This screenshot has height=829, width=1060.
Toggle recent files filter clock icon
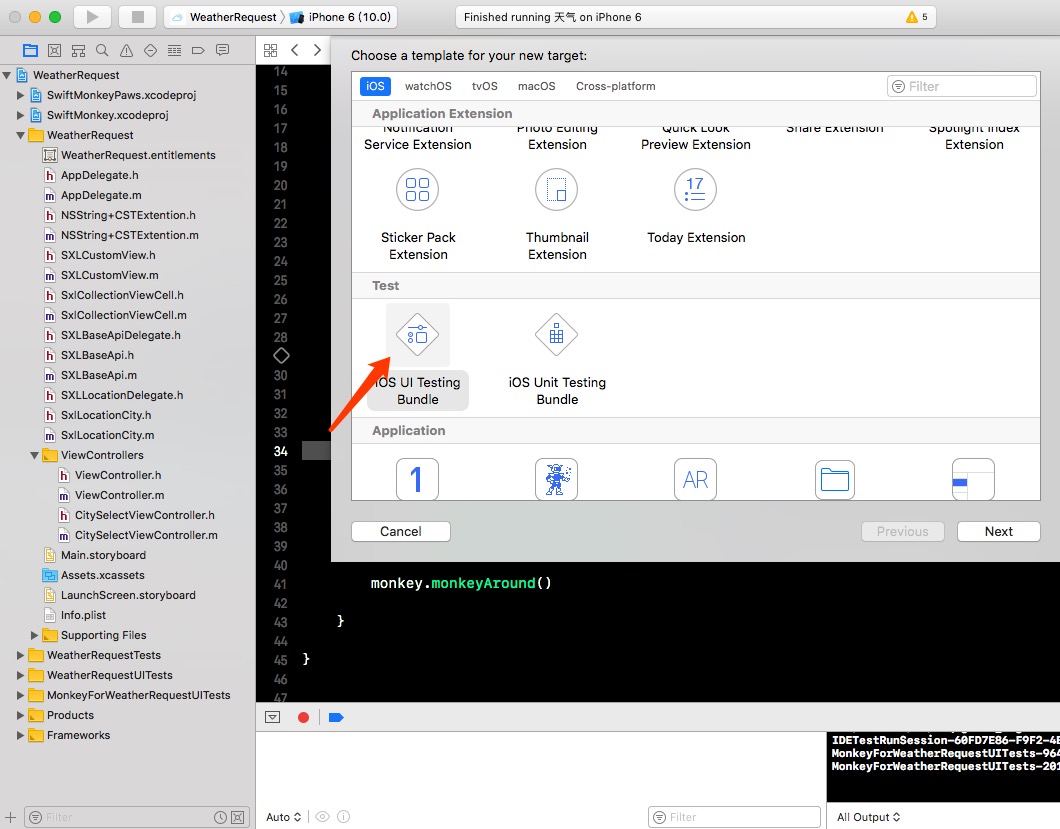(x=220, y=817)
